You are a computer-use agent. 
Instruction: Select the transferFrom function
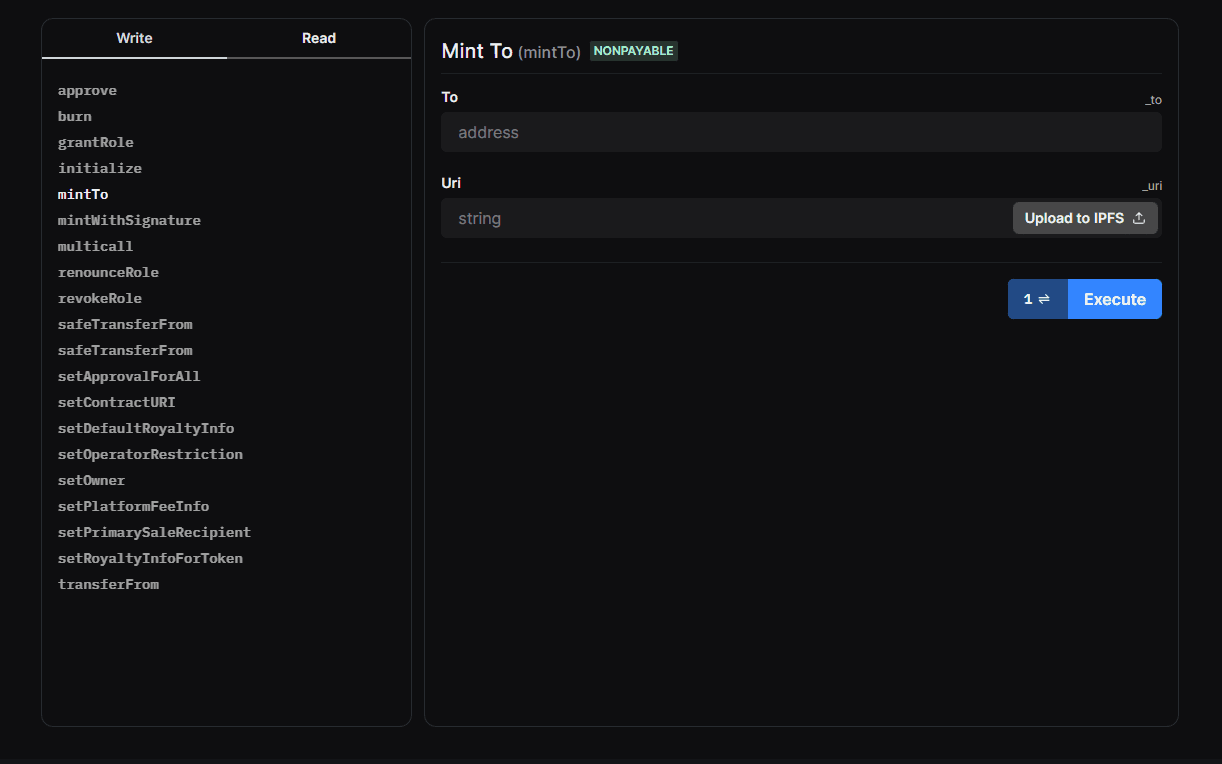(108, 584)
